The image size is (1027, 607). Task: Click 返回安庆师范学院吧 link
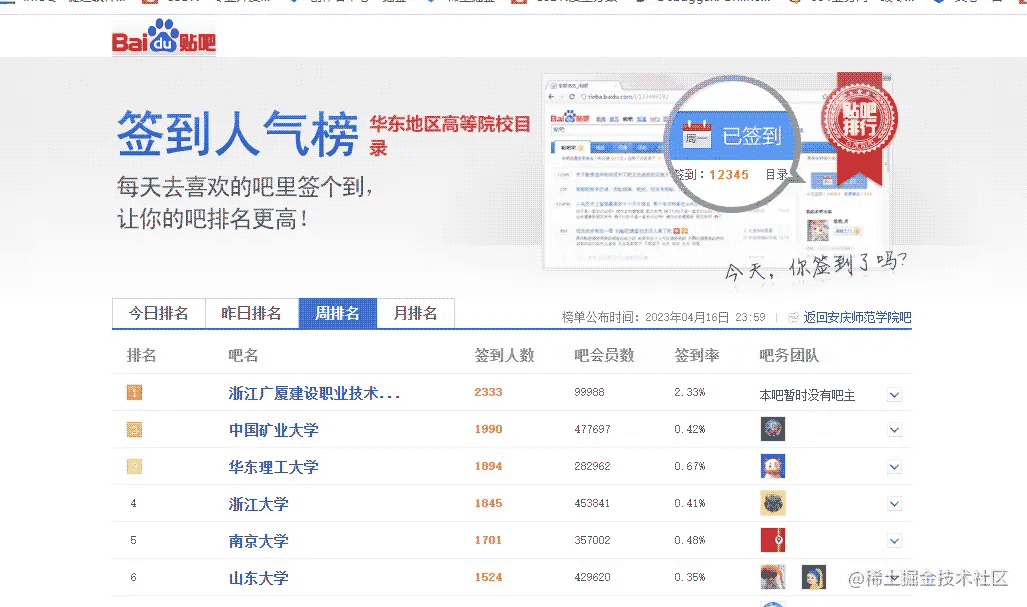point(857,317)
